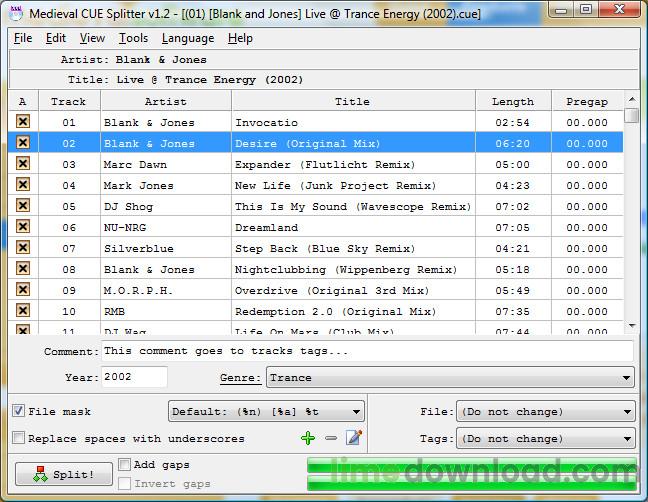
Task: Sort tracks by Length column header
Action: pyautogui.click(x=513, y=101)
